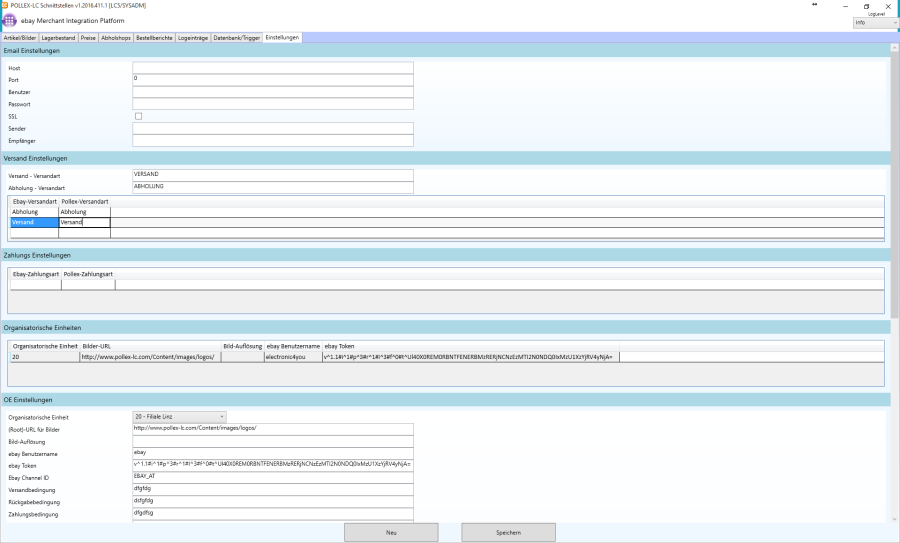Open the LogLevel Info dropdown
This screenshot has width=900, height=543.
pyautogui.click(x=873, y=22)
